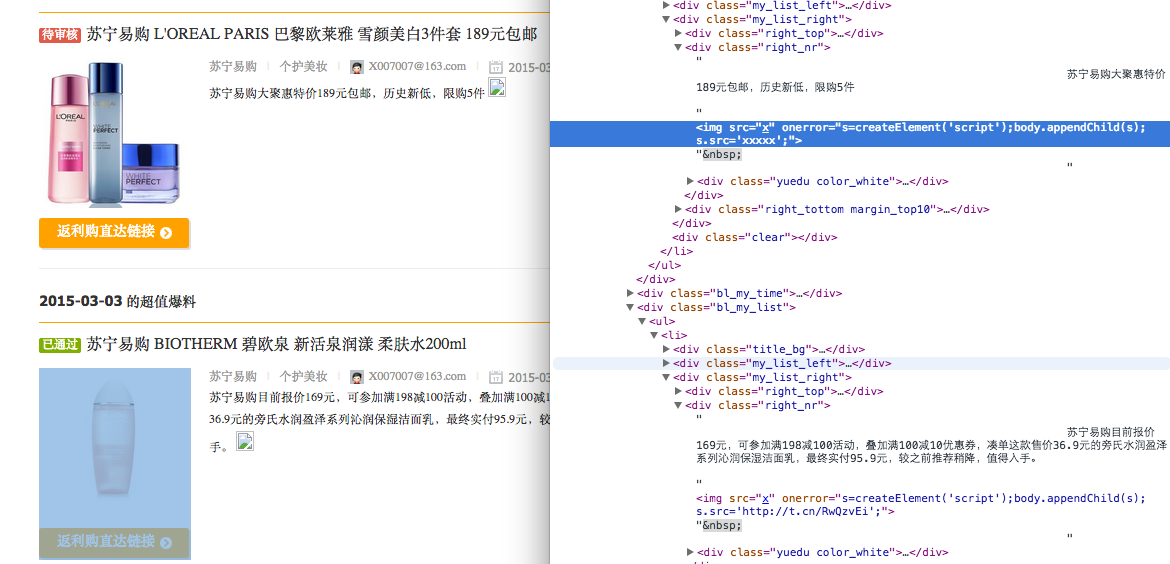This screenshot has width=1170, height=564.
Task: Collapse the second my_list_right div node
Action: 666,377
